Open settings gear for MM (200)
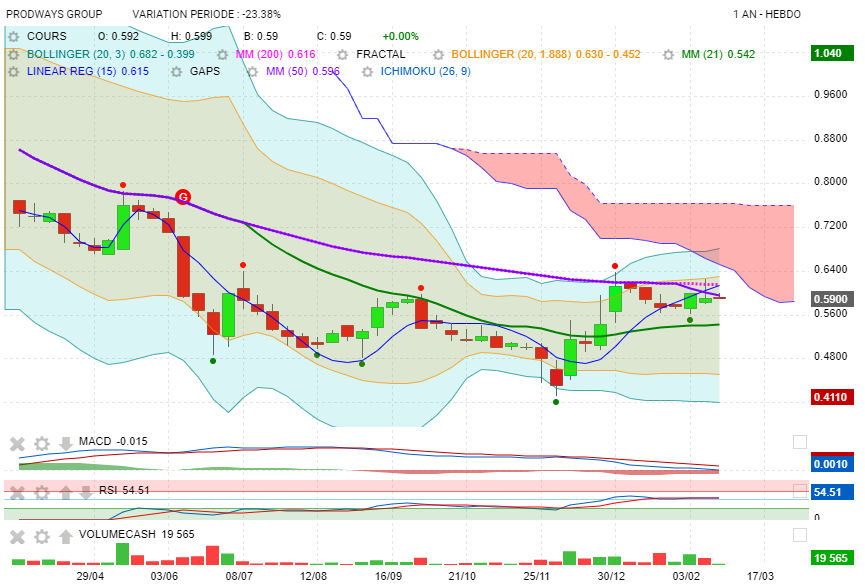865x588 pixels. (222, 55)
